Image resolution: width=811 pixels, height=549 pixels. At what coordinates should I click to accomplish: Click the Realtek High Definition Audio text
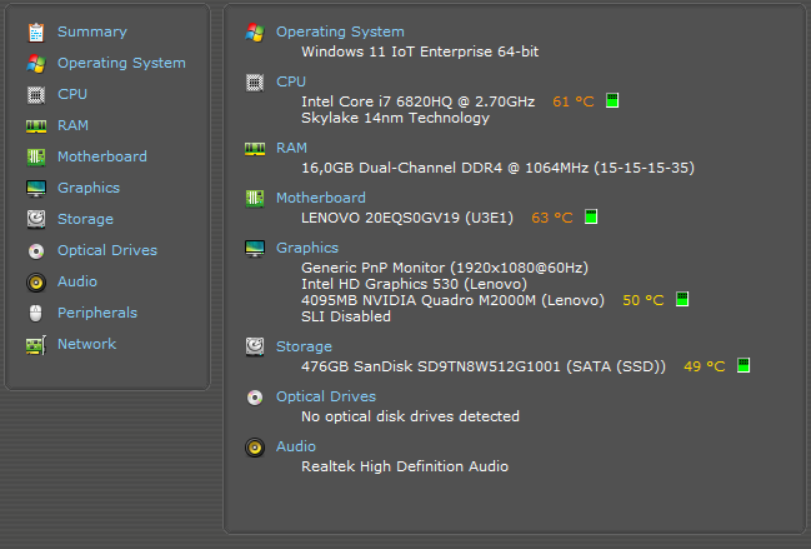pyautogui.click(x=405, y=467)
